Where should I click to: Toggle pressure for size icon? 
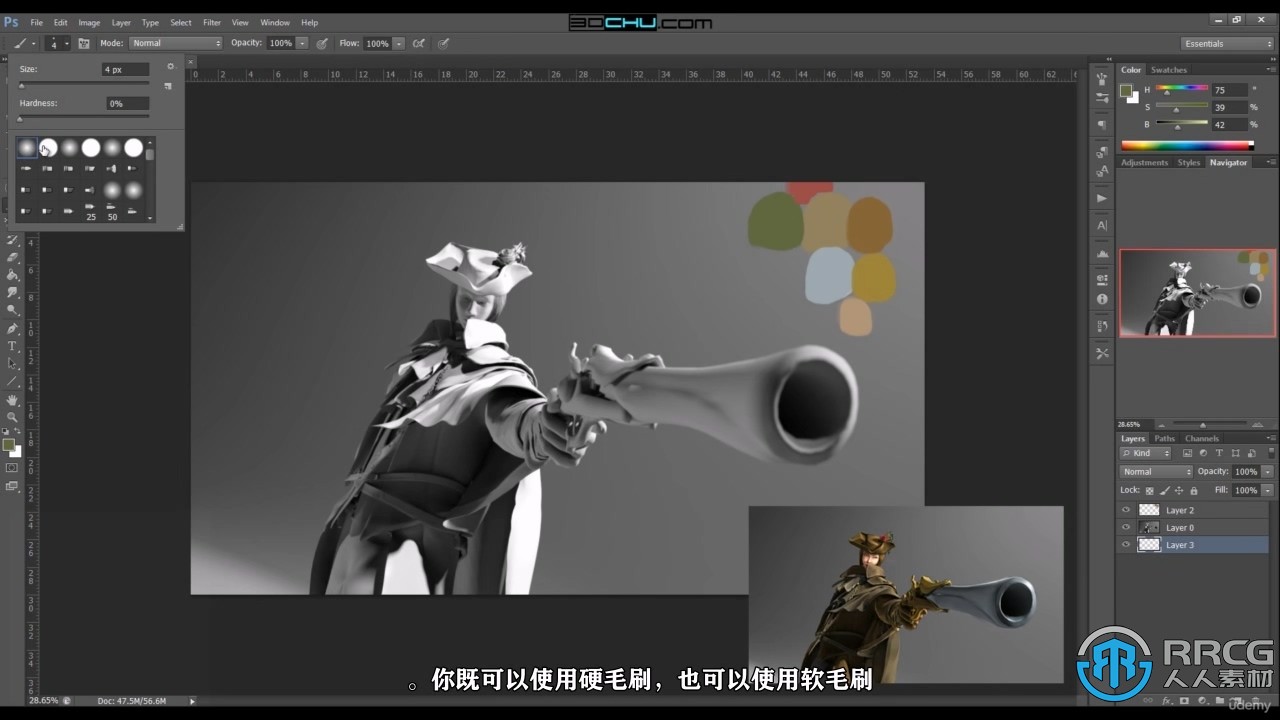[443, 44]
